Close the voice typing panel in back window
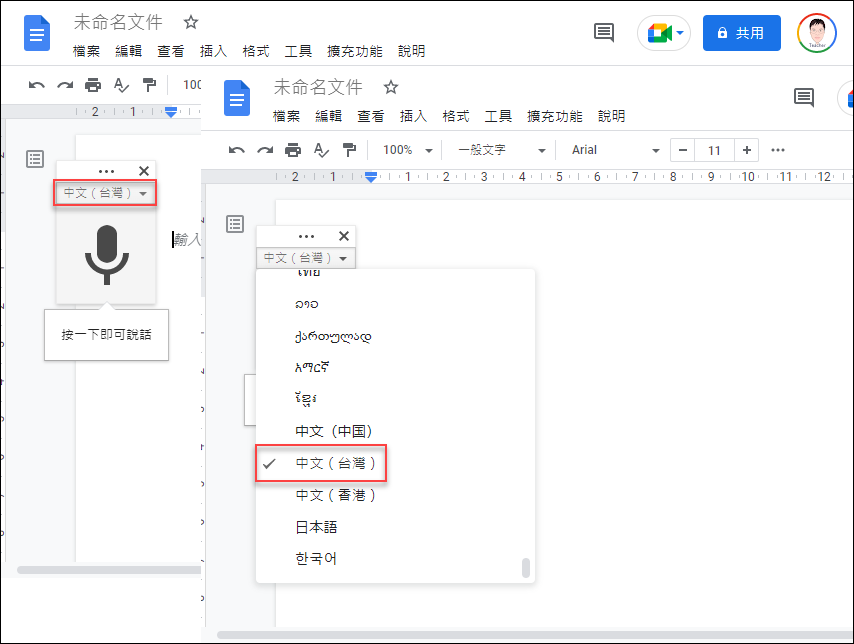The height and width of the screenshot is (644, 854). [x=144, y=171]
